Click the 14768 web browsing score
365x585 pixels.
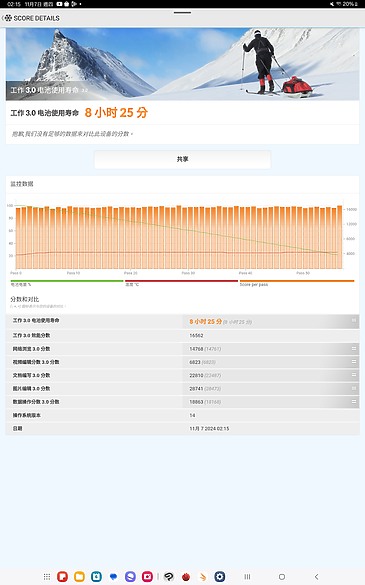pos(196,349)
